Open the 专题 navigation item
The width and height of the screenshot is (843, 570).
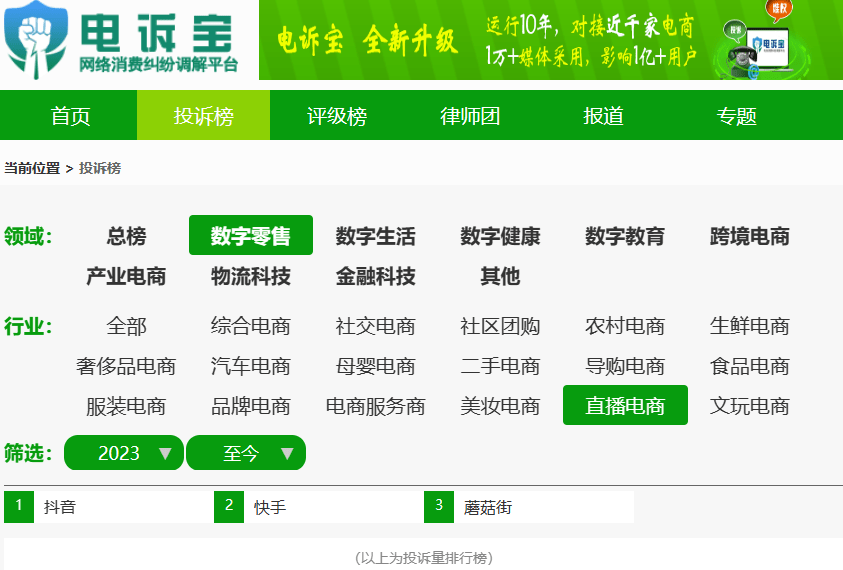[x=736, y=116]
